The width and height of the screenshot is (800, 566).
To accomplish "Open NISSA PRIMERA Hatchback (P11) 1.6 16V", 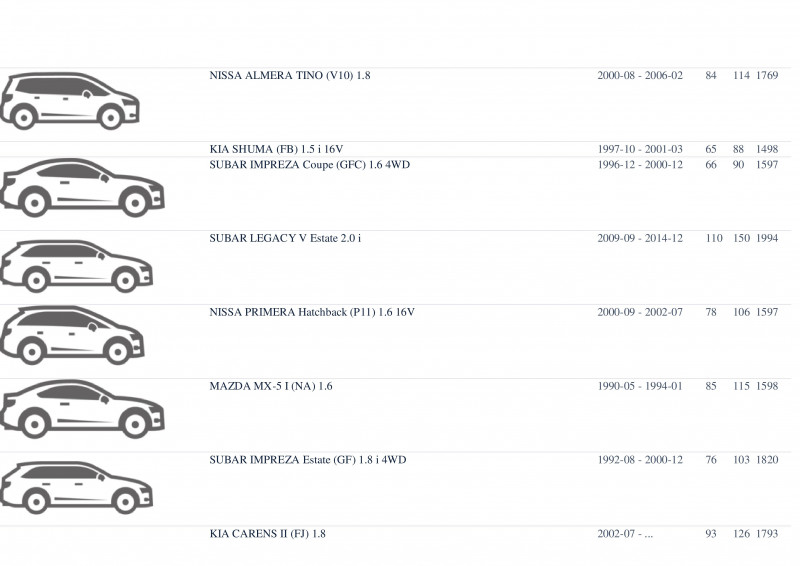I will (x=312, y=312).
